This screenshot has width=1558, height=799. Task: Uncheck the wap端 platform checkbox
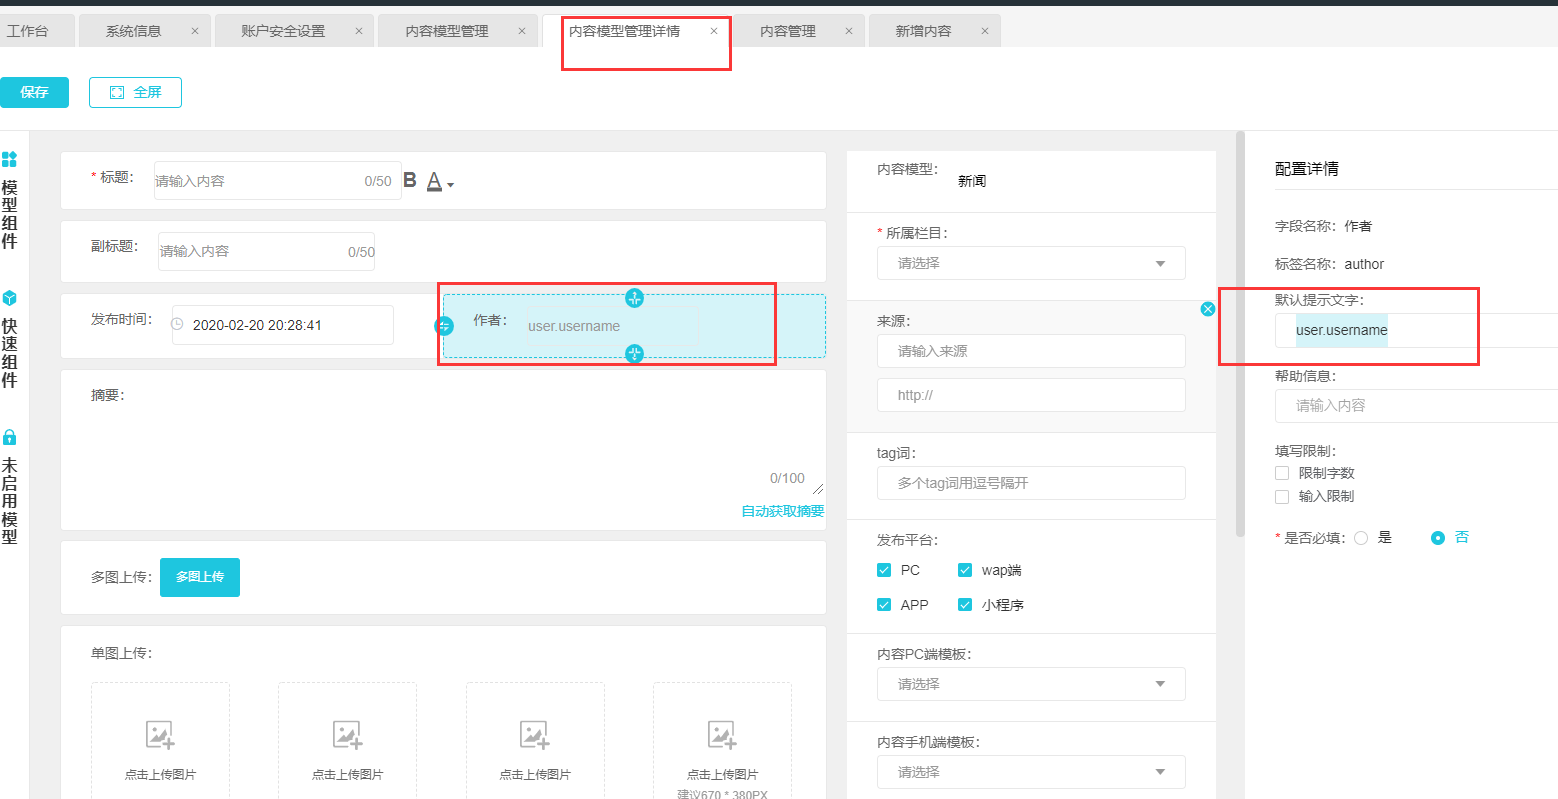tap(965, 570)
